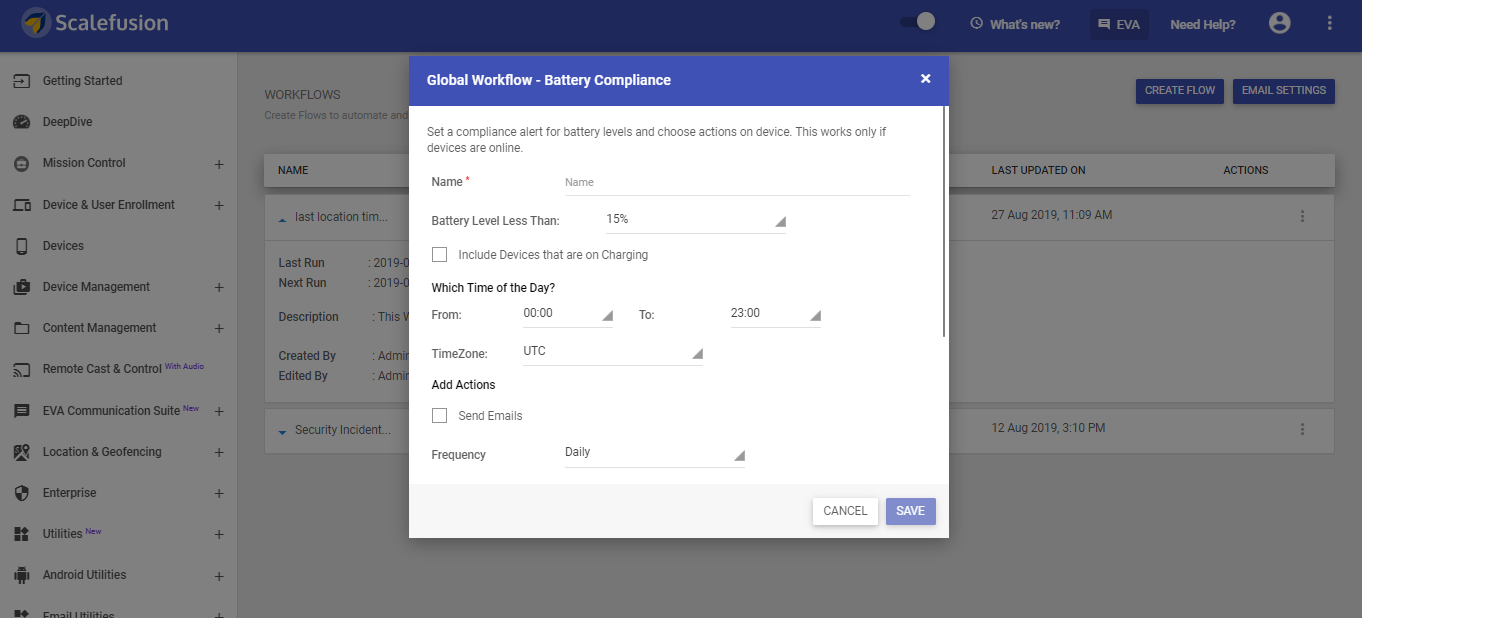Viewport: 1502px width, 630px height.
Task: Expand the Android Utilities submenu
Action: tap(219, 576)
